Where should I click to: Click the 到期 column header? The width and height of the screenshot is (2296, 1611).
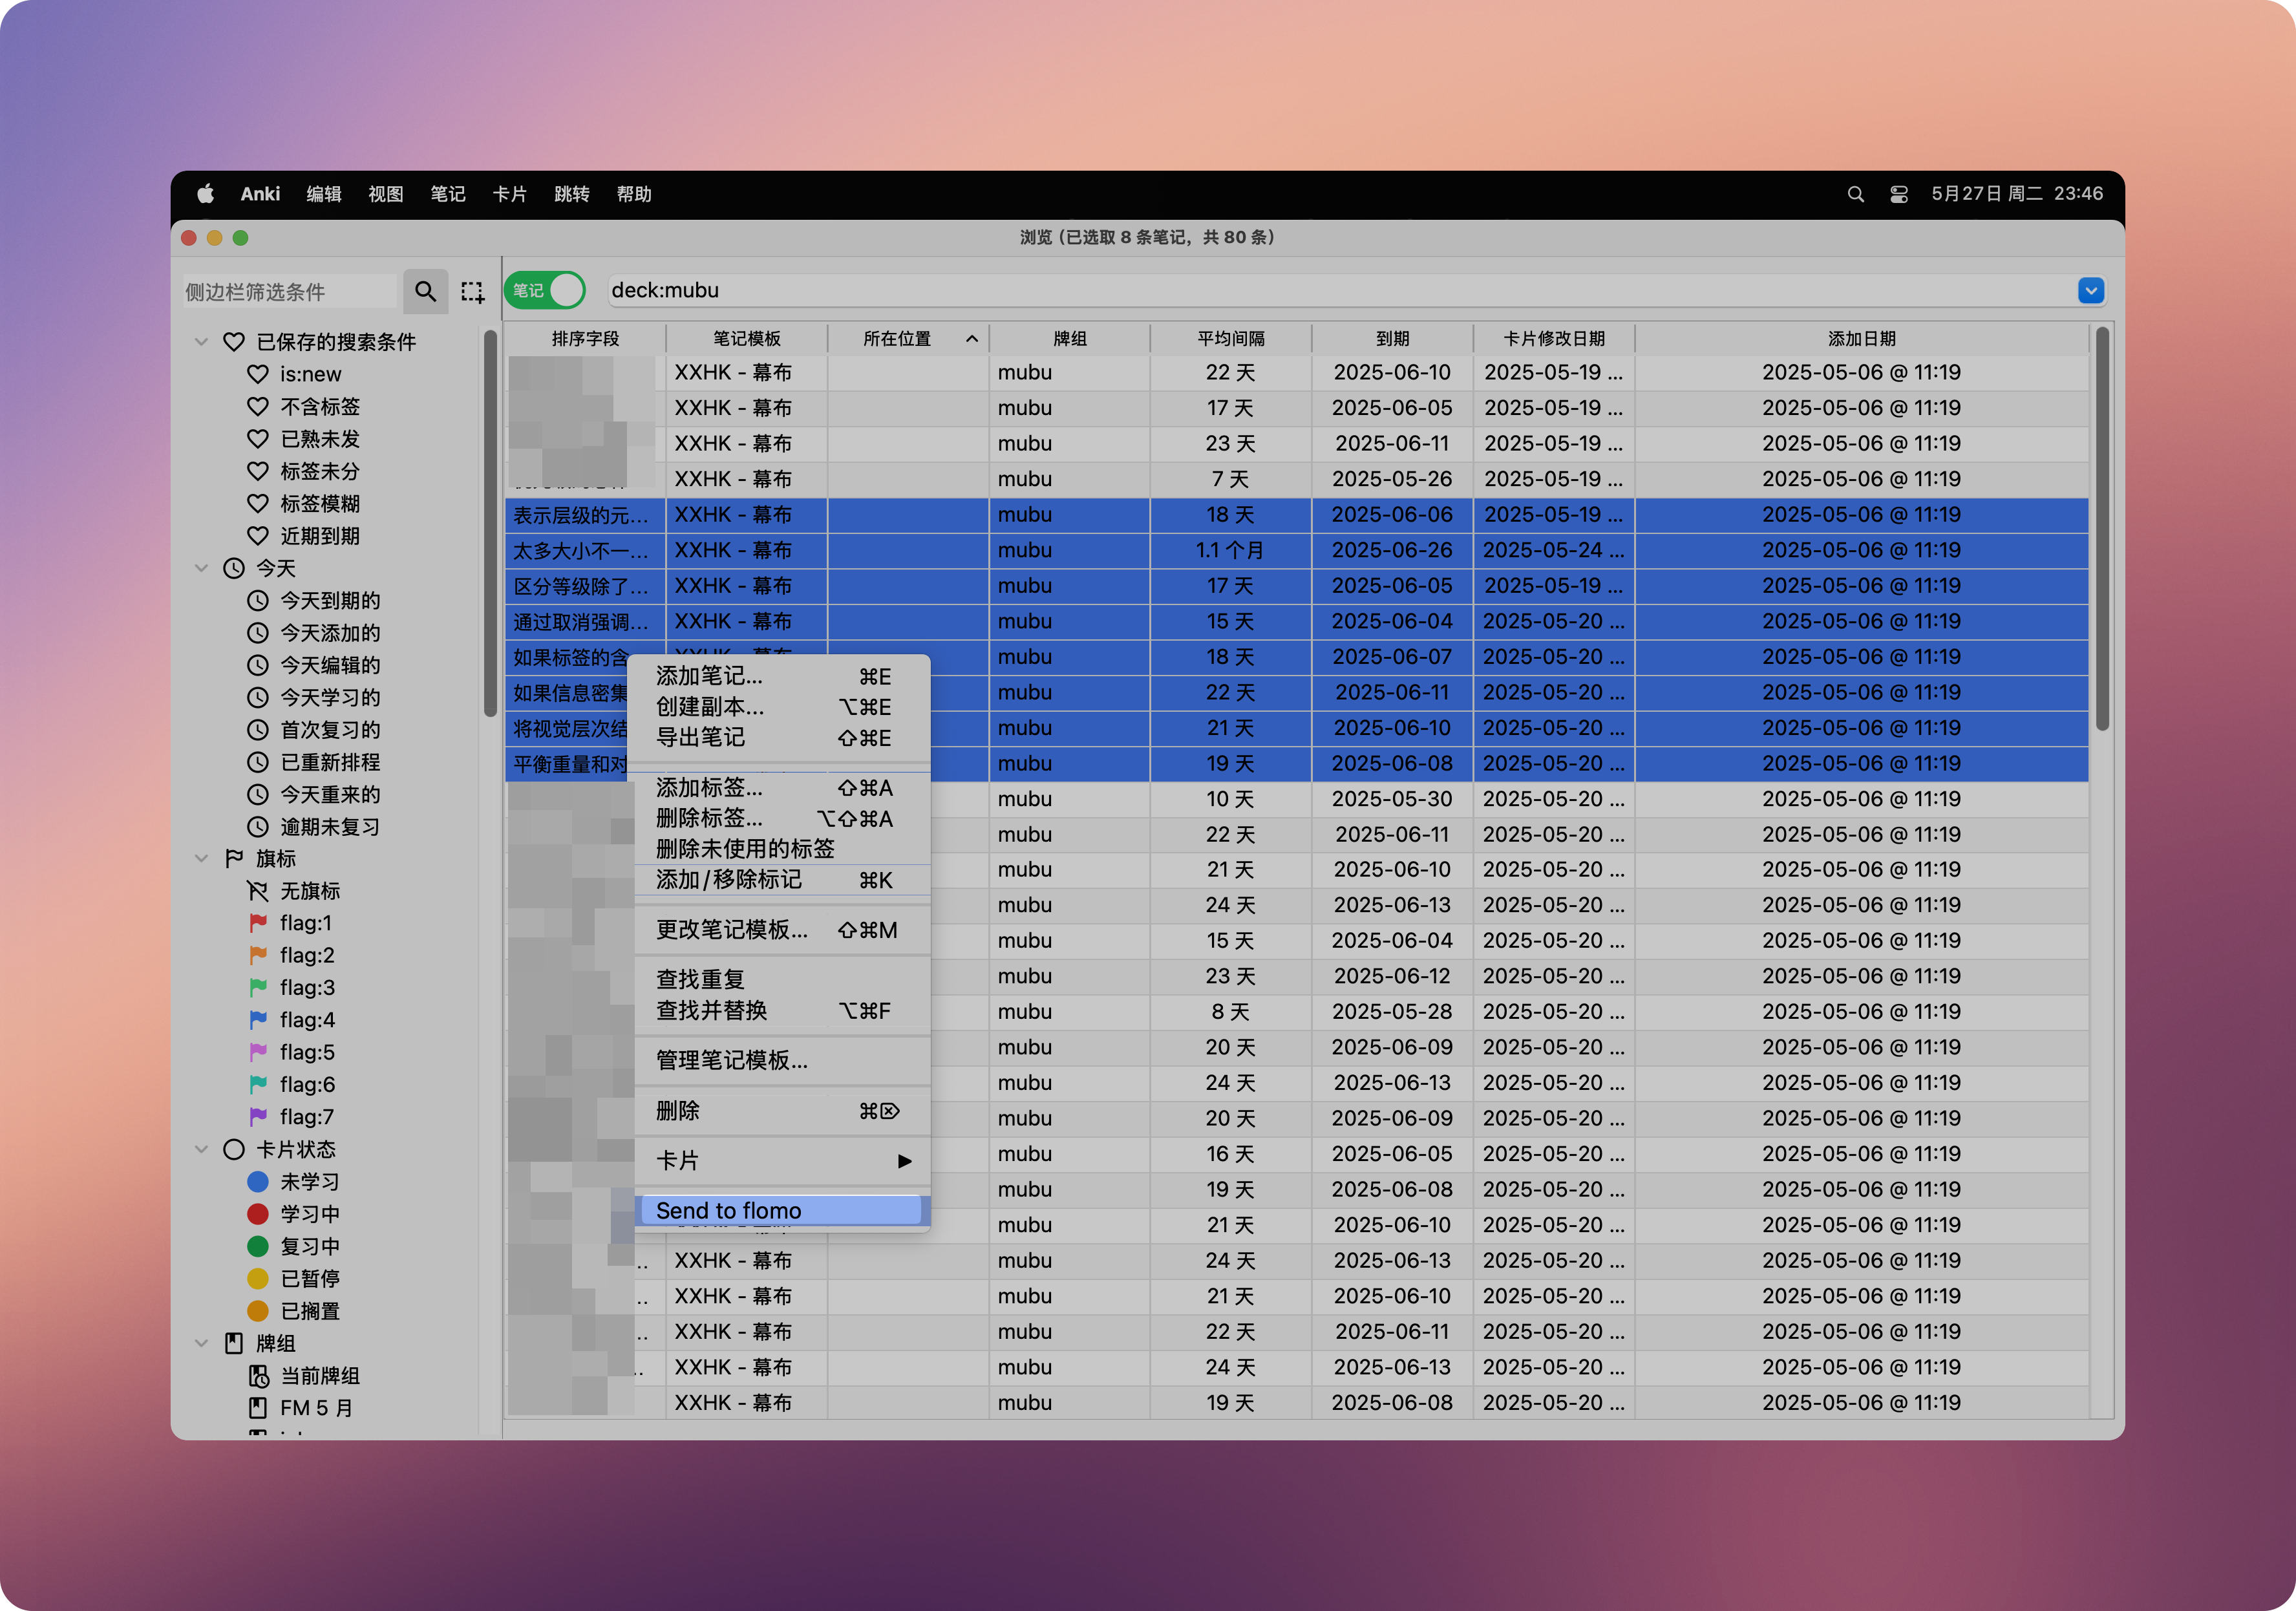1392,339
